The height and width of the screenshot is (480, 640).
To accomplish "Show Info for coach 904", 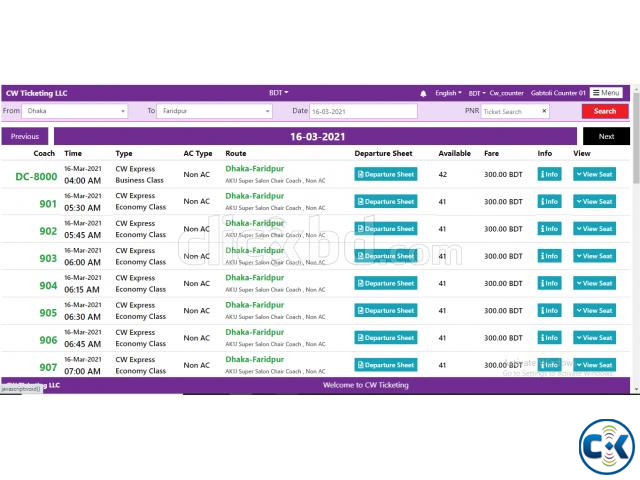I will pyautogui.click(x=549, y=283).
